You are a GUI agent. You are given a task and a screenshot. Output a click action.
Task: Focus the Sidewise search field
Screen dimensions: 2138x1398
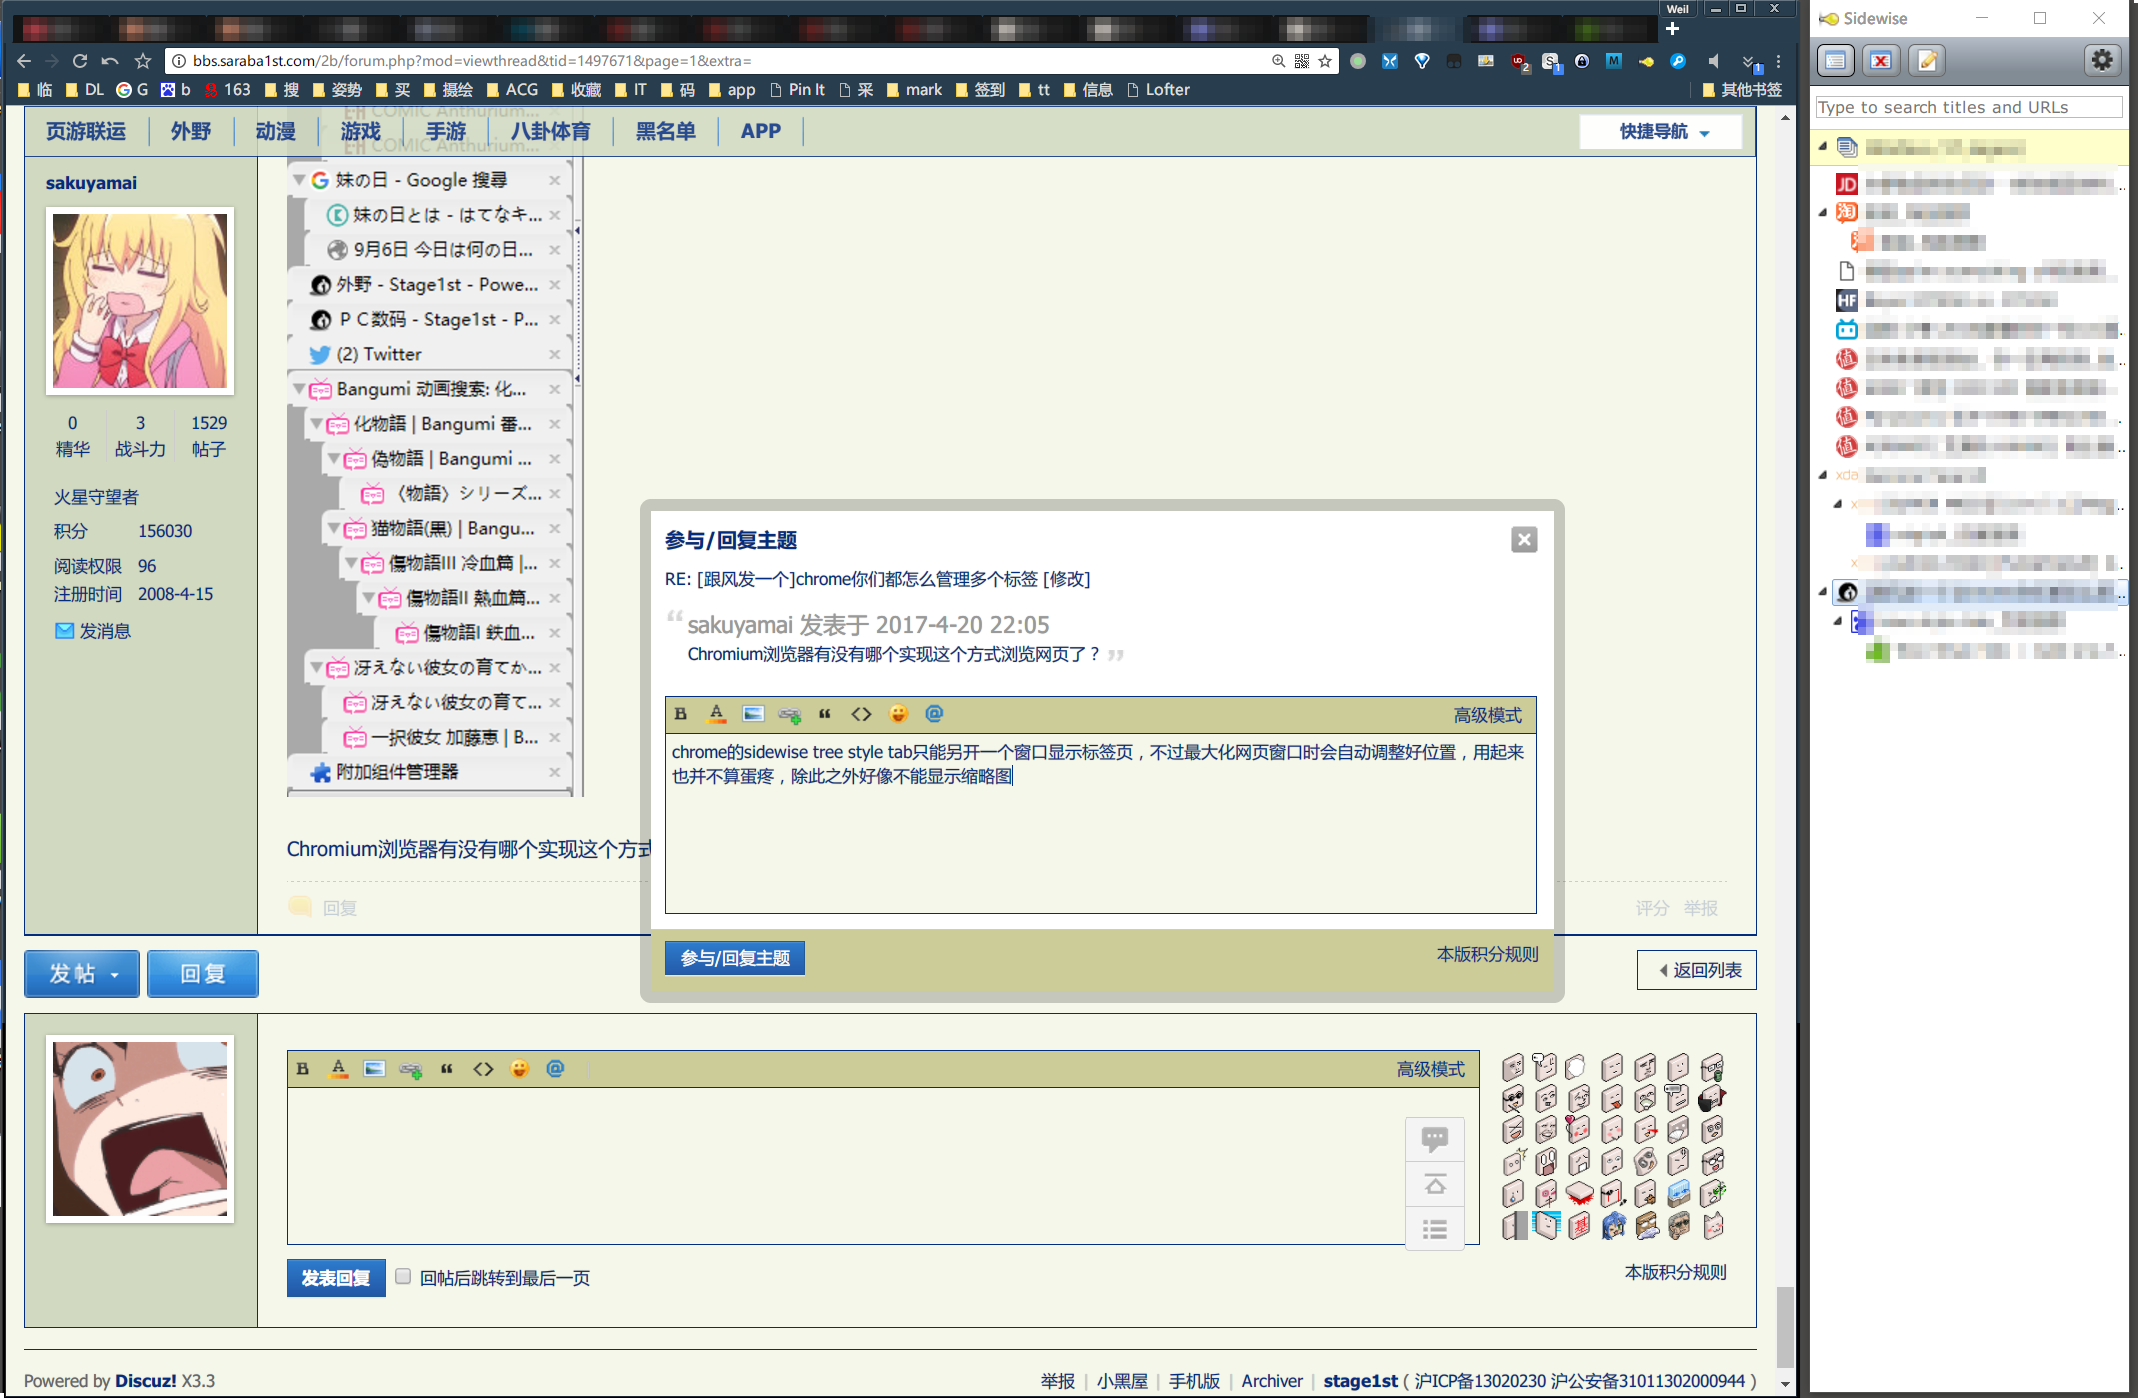point(1968,107)
